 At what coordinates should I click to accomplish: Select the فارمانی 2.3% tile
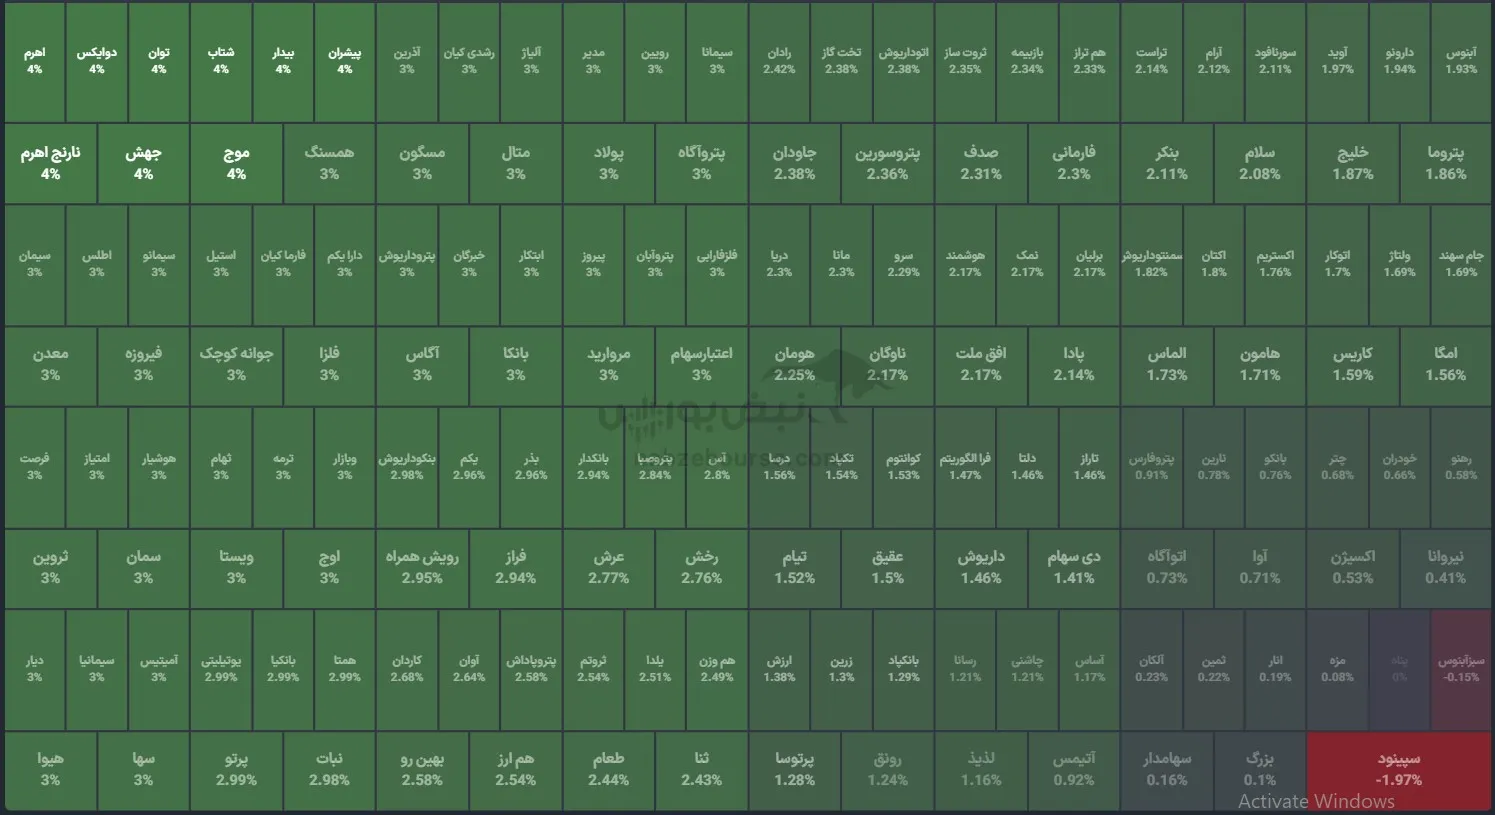click(1074, 163)
